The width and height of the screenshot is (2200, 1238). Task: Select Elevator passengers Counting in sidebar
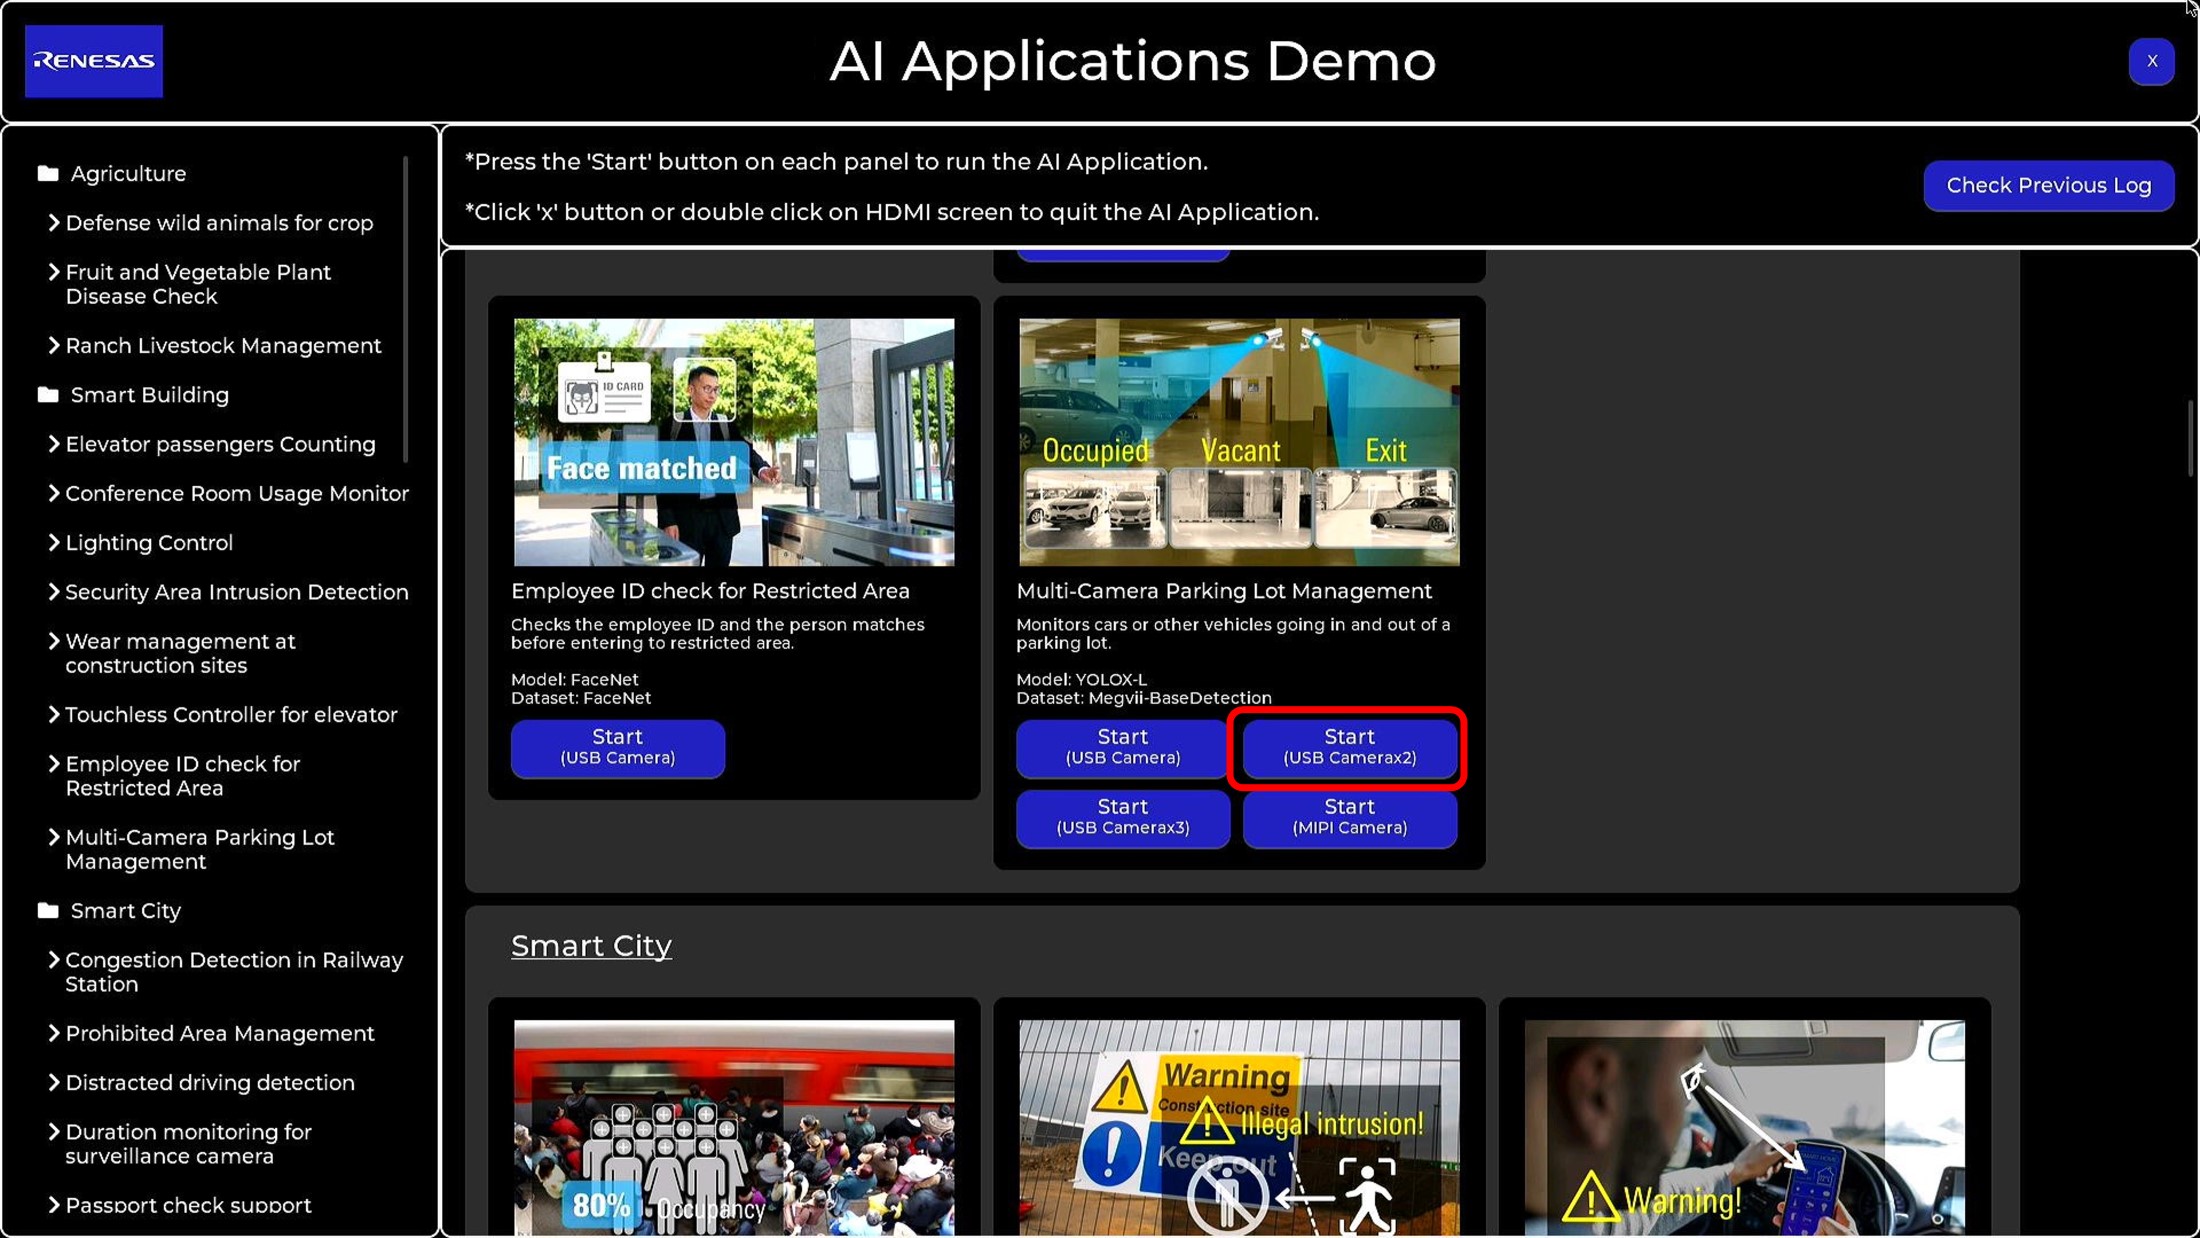[220, 444]
